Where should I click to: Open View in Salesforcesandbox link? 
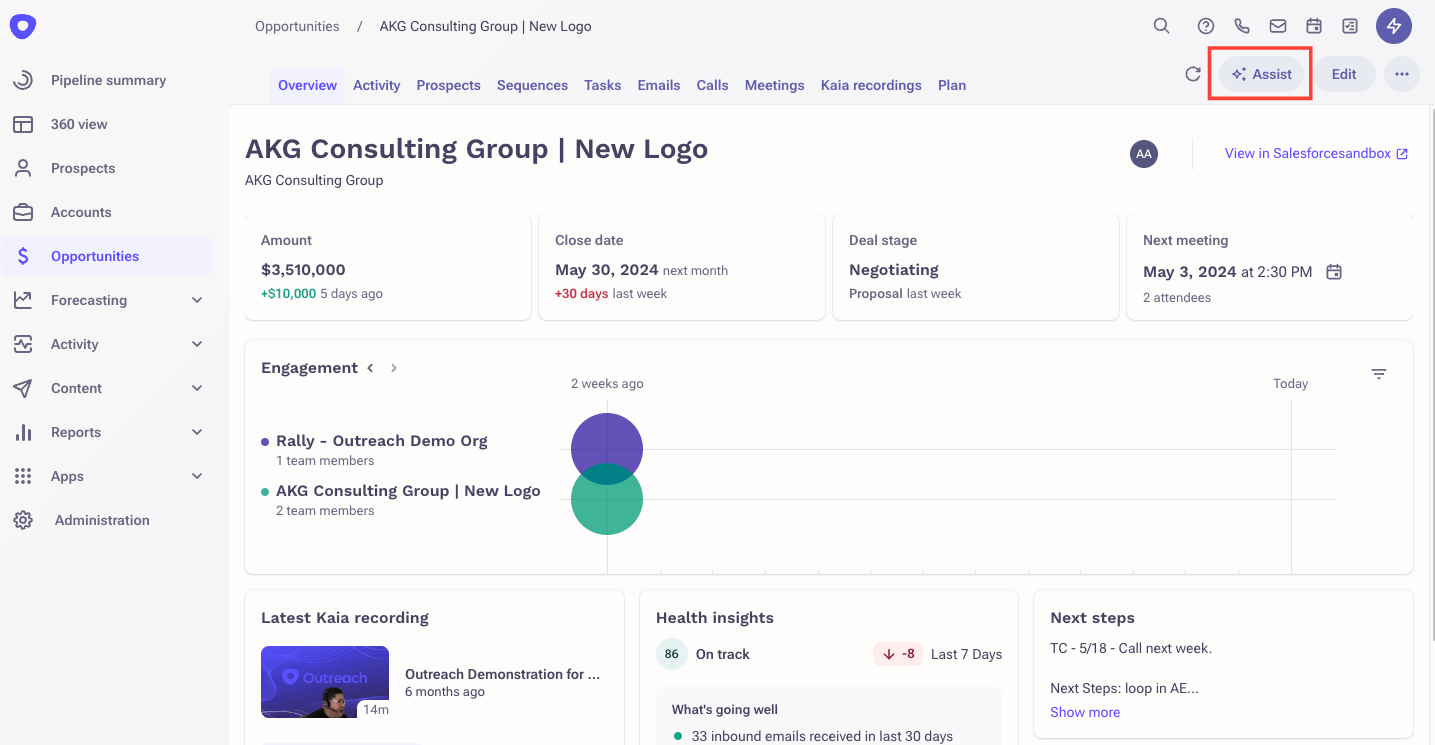pyautogui.click(x=1317, y=153)
